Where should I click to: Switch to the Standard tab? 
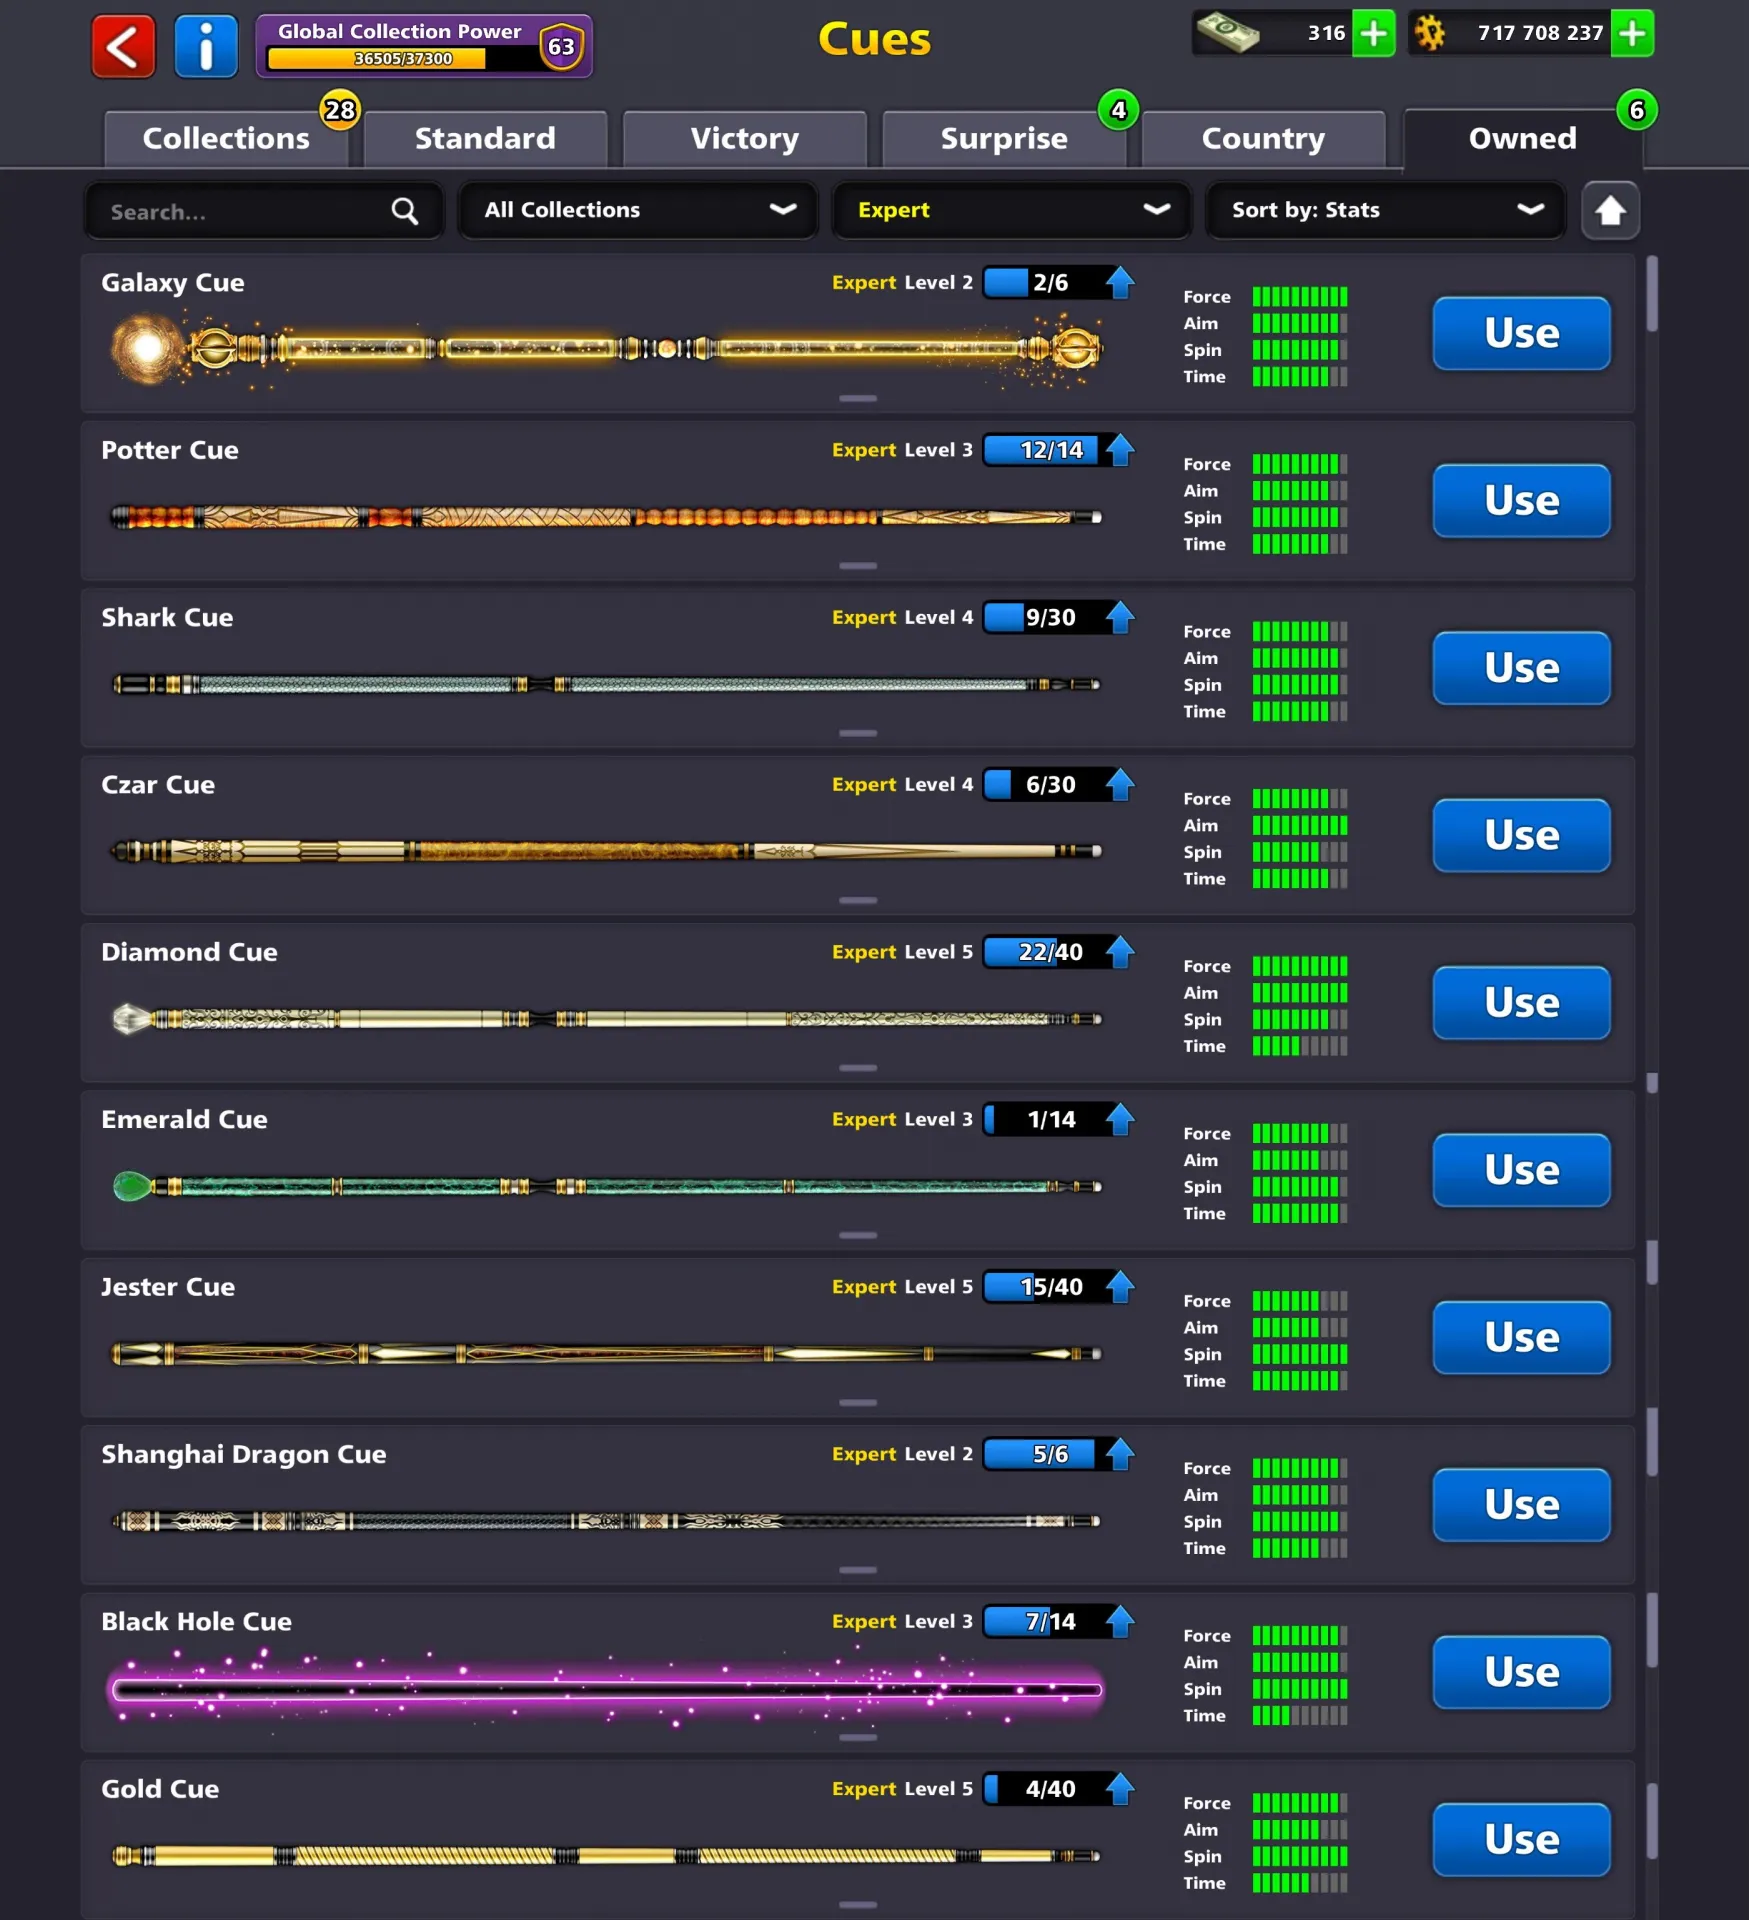(485, 138)
